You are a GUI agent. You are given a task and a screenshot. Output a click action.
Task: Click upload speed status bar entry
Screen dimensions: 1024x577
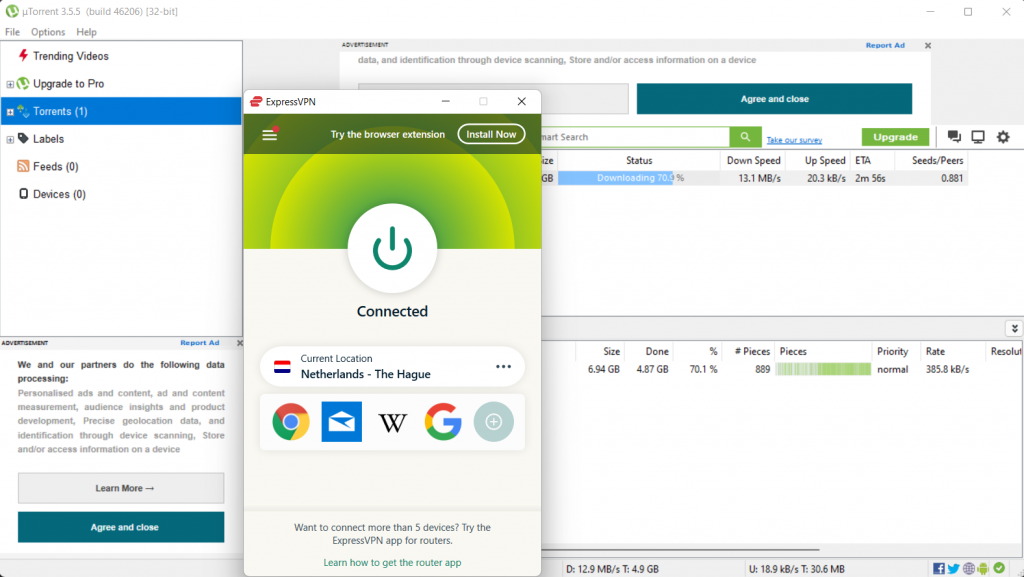796,569
